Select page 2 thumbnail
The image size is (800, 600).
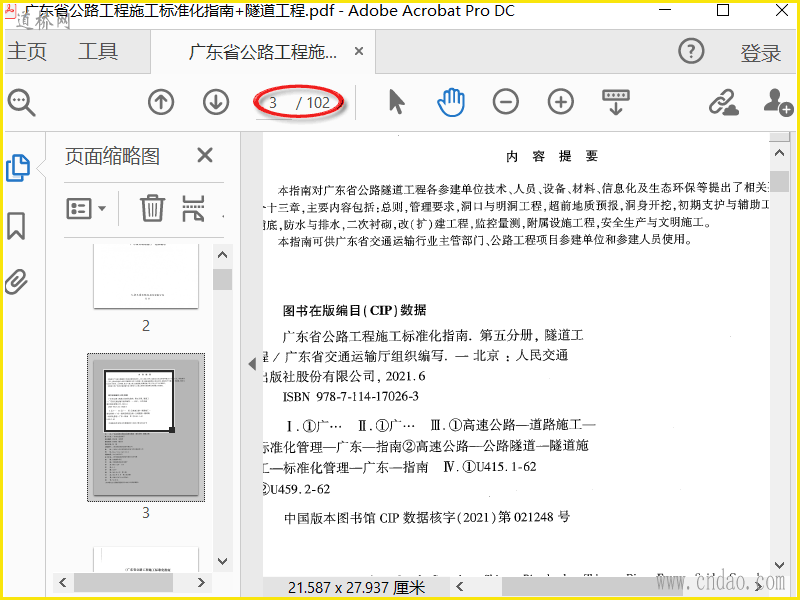click(x=146, y=276)
